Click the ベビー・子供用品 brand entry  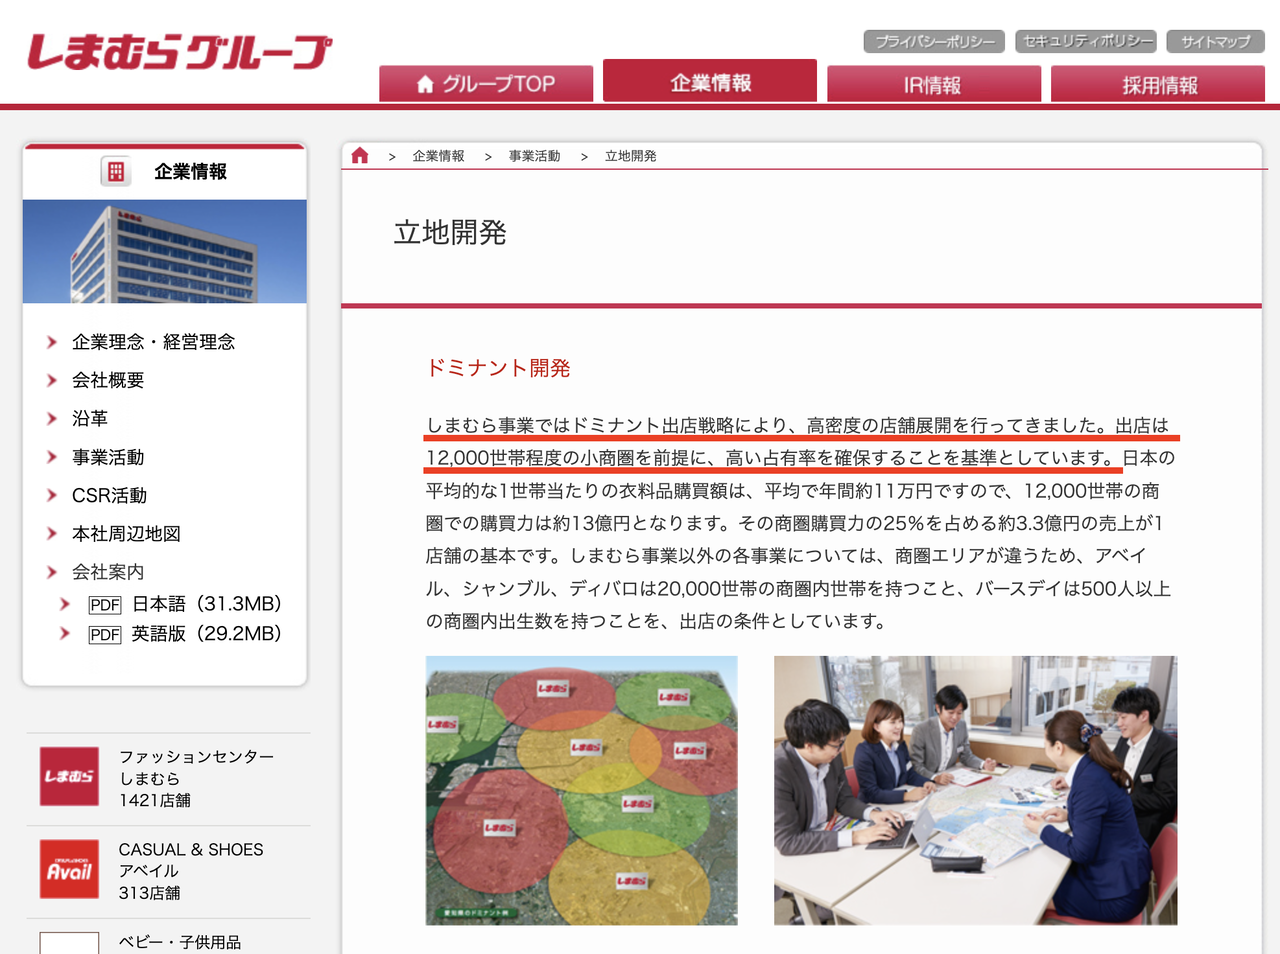180,943
